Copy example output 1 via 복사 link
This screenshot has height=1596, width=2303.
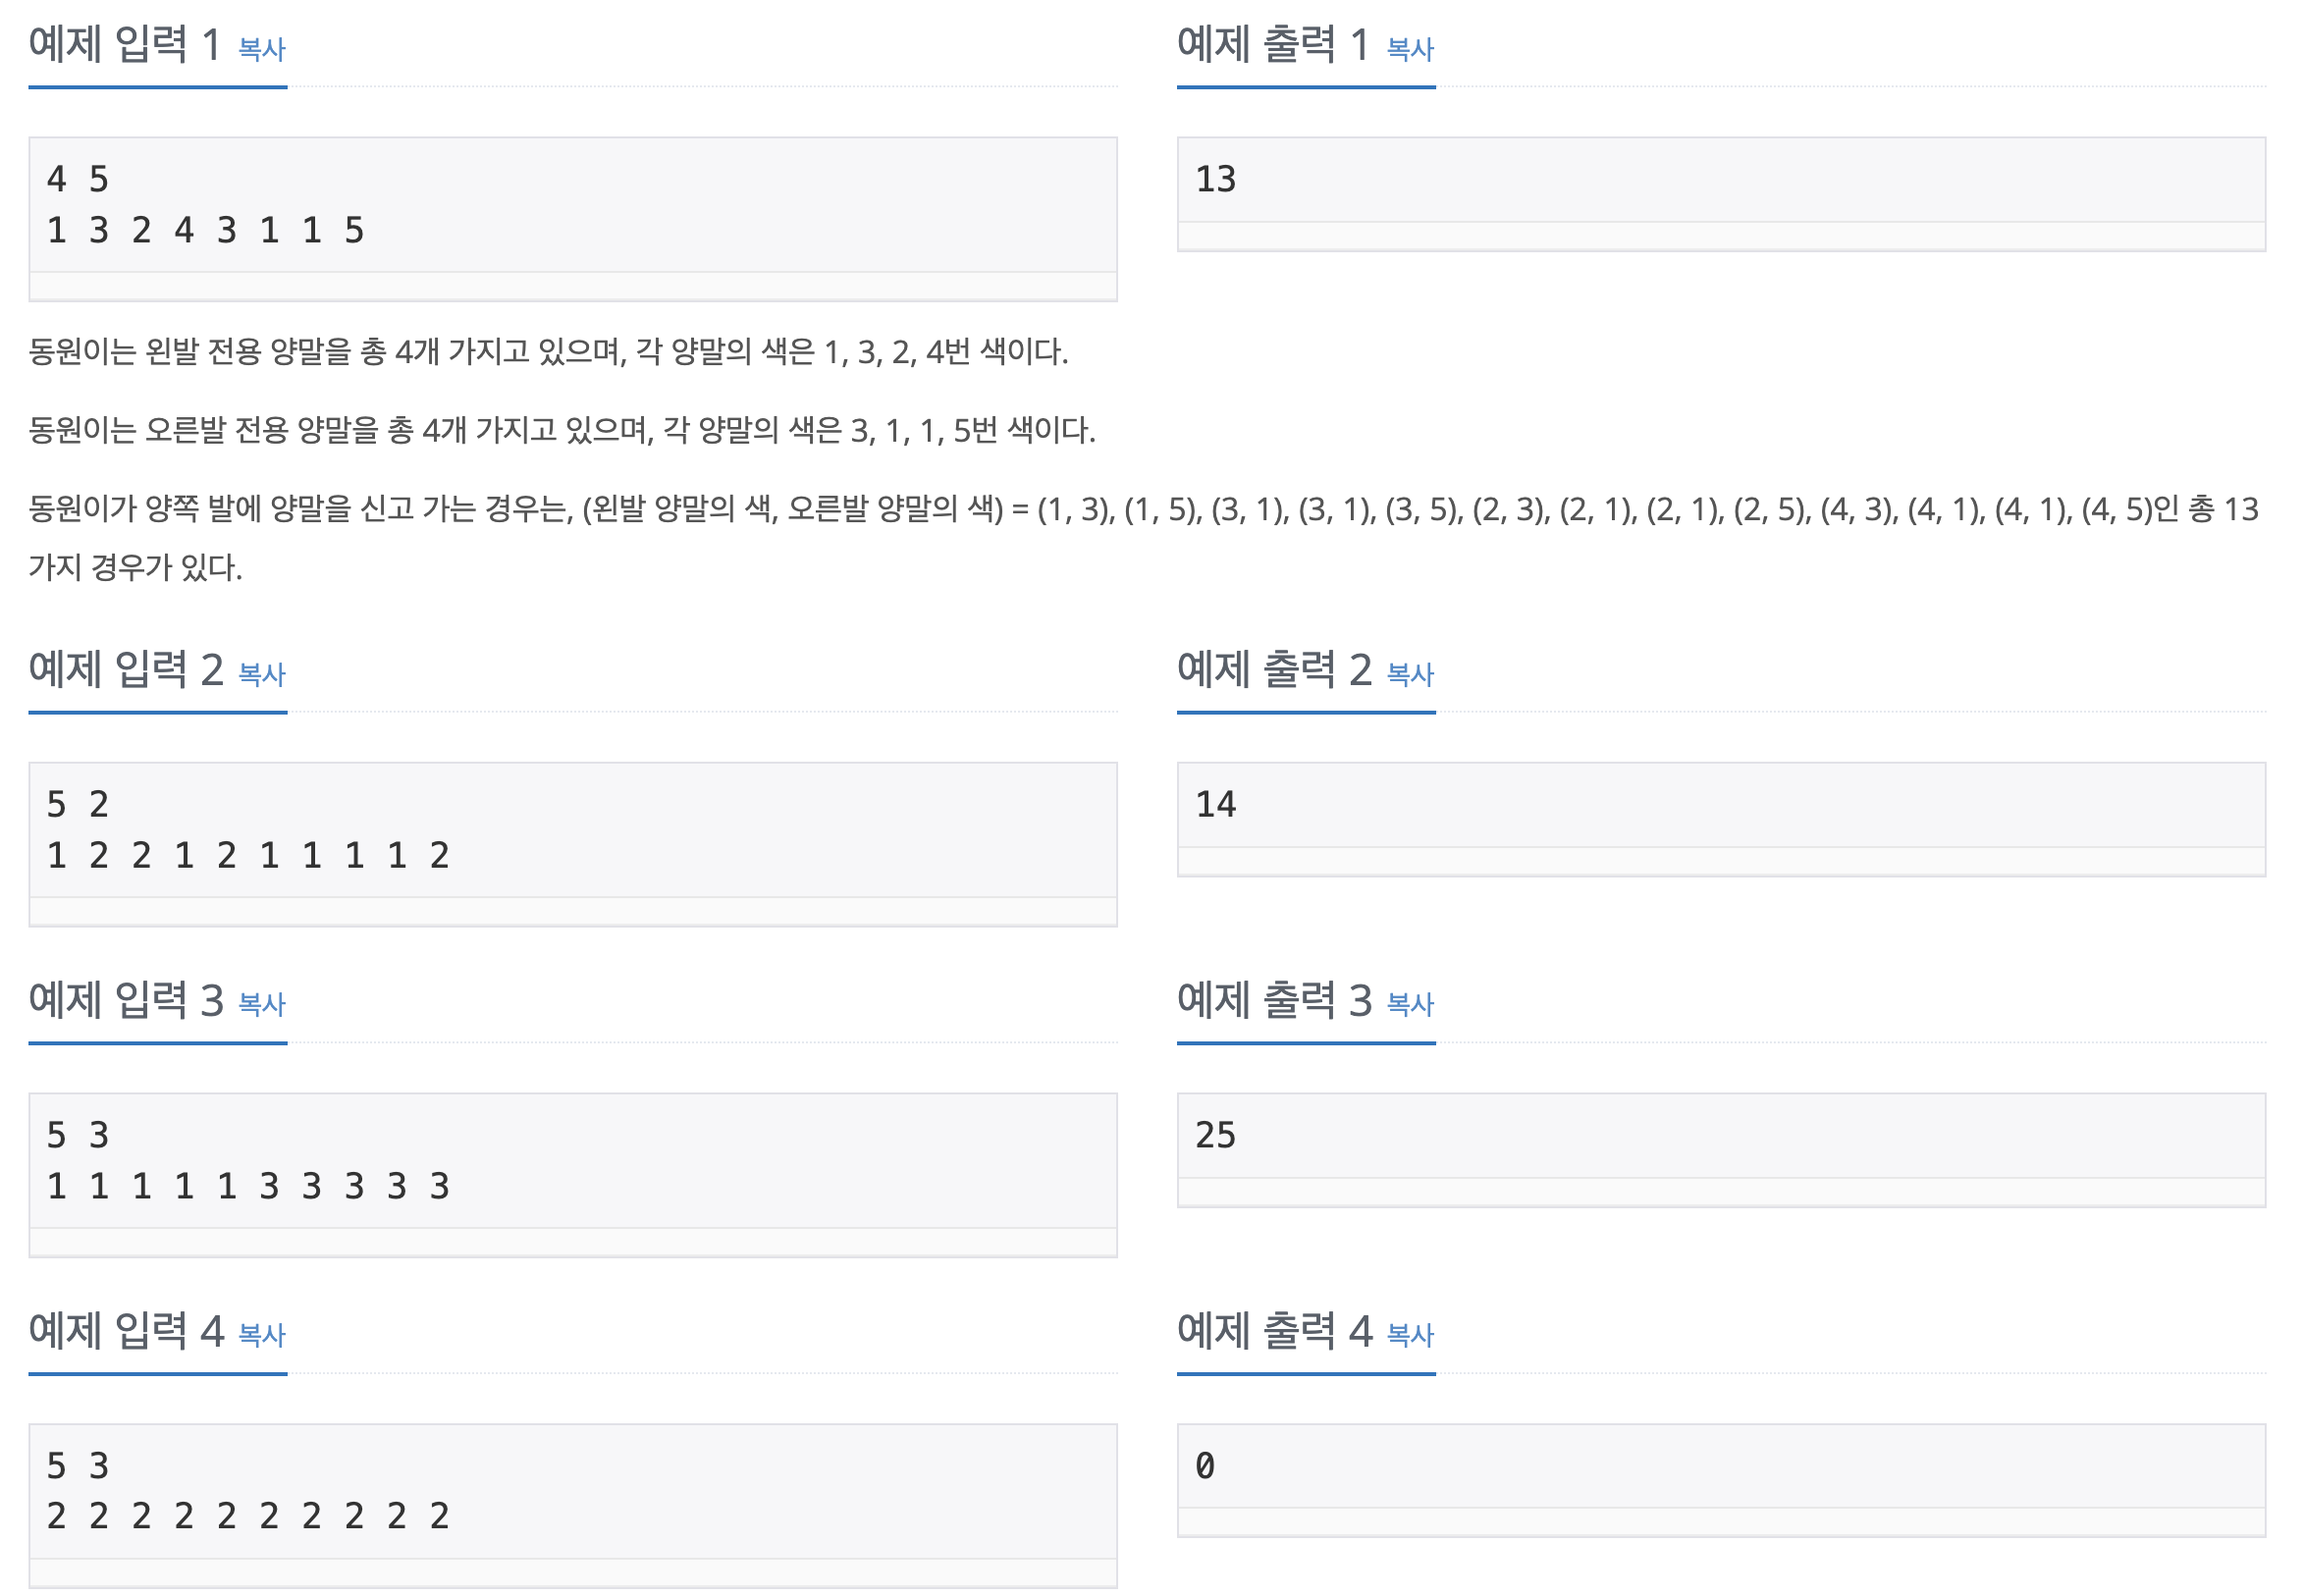(x=1410, y=49)
